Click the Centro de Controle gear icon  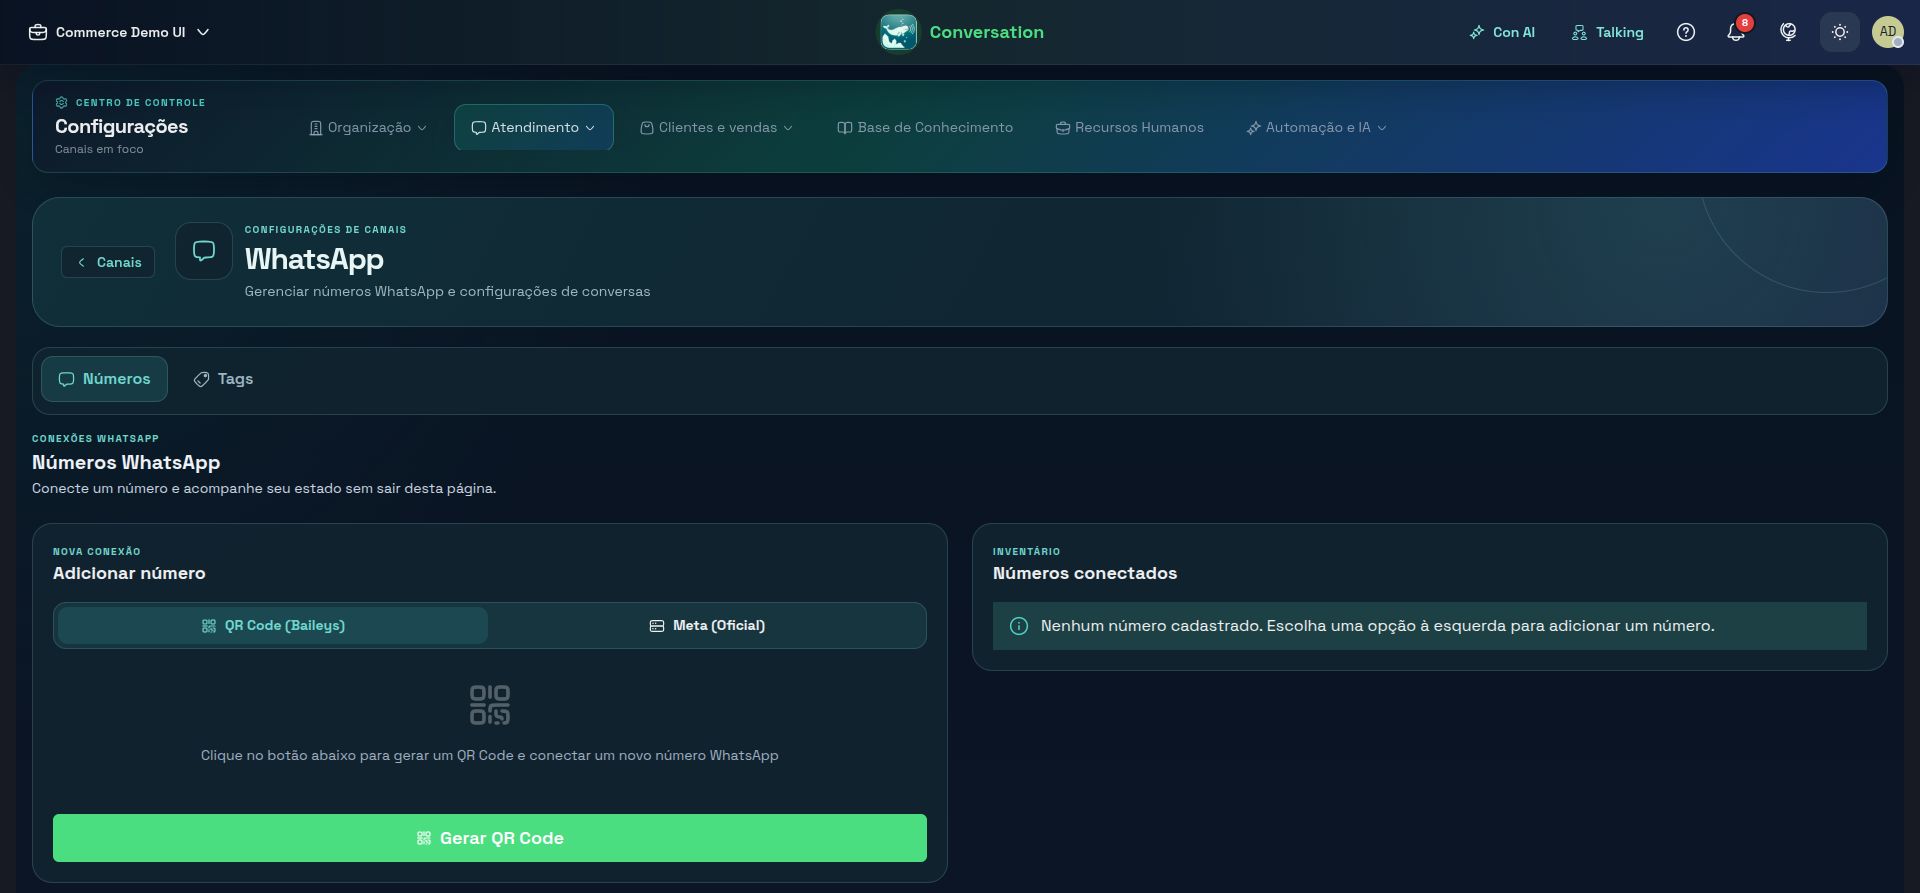pos(61,102)
